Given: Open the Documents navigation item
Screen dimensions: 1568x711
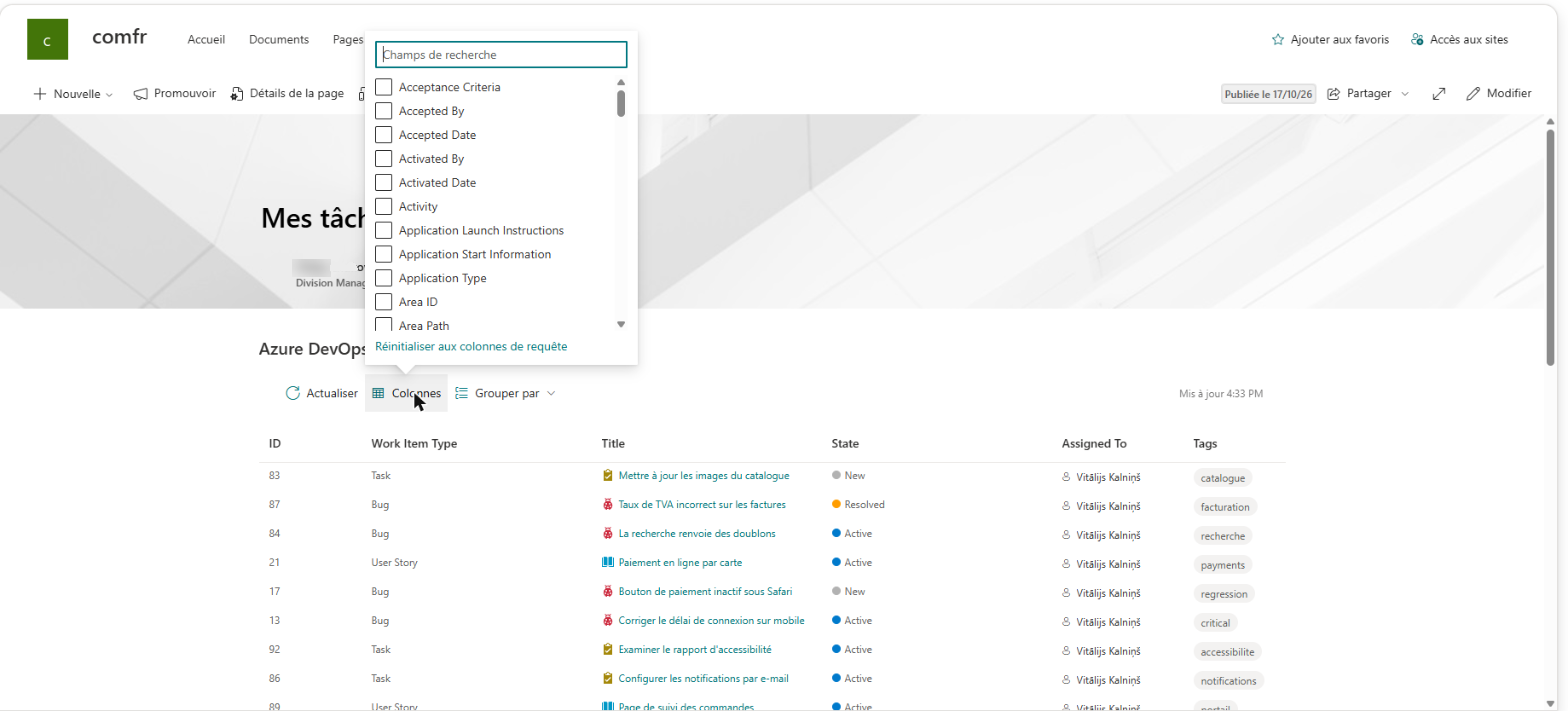Looking at the screenshot, I should click(279, 40).
